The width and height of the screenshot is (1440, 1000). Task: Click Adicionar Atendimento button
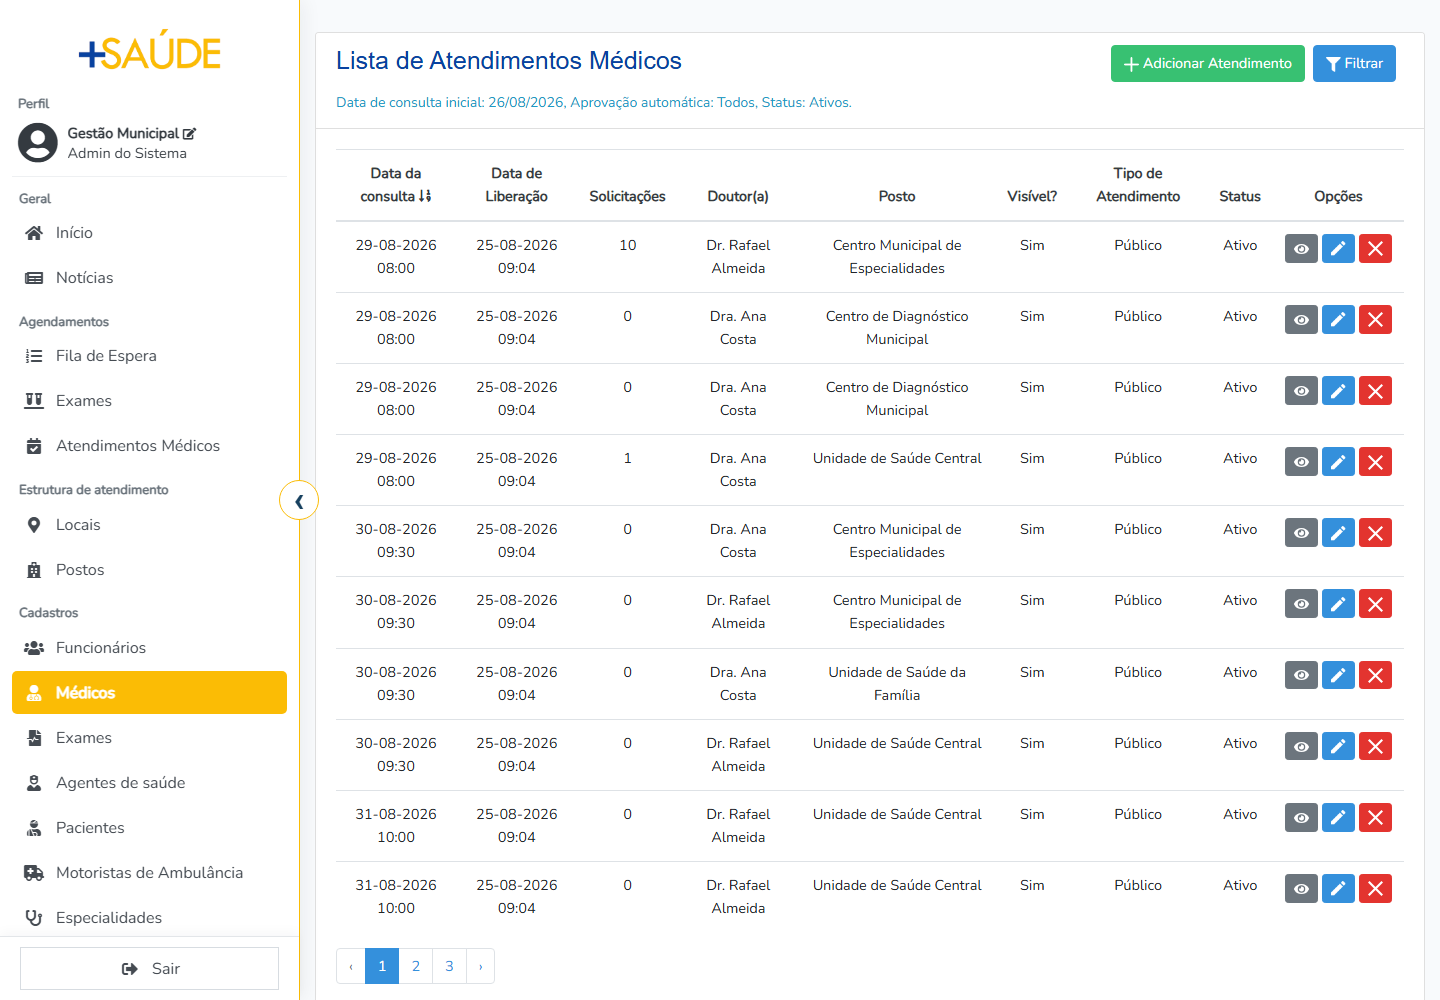[x=1208, y=64]
